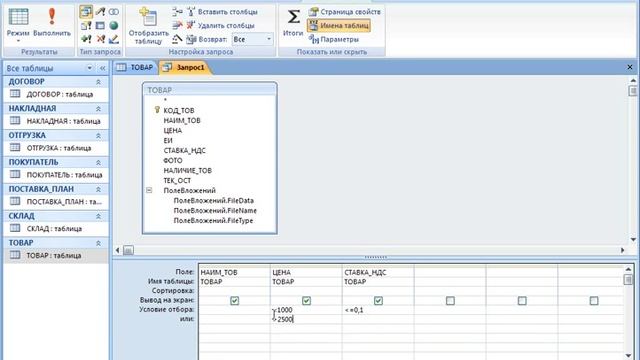Select ТОВАР : таблица item
Image resolution: width=640 pixels, height=360 pixels.
pos(56,256)
